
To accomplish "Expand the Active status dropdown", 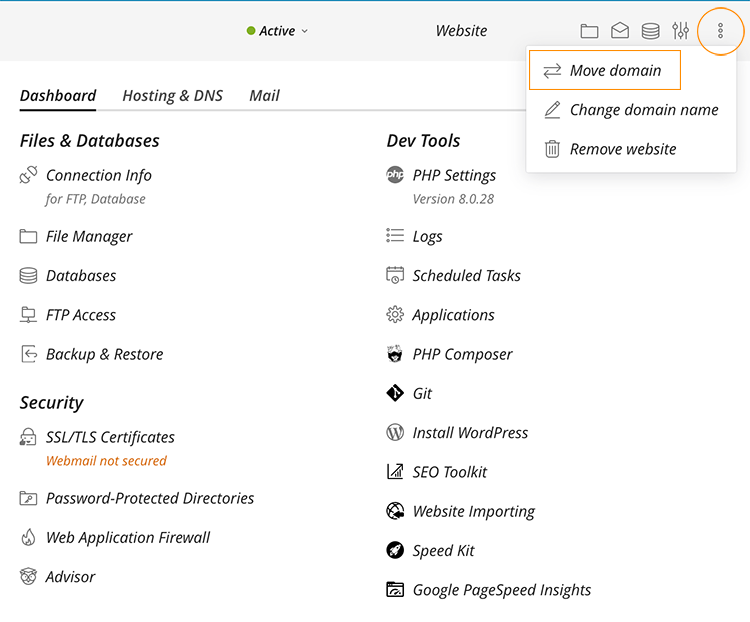I will click(278, 31).
